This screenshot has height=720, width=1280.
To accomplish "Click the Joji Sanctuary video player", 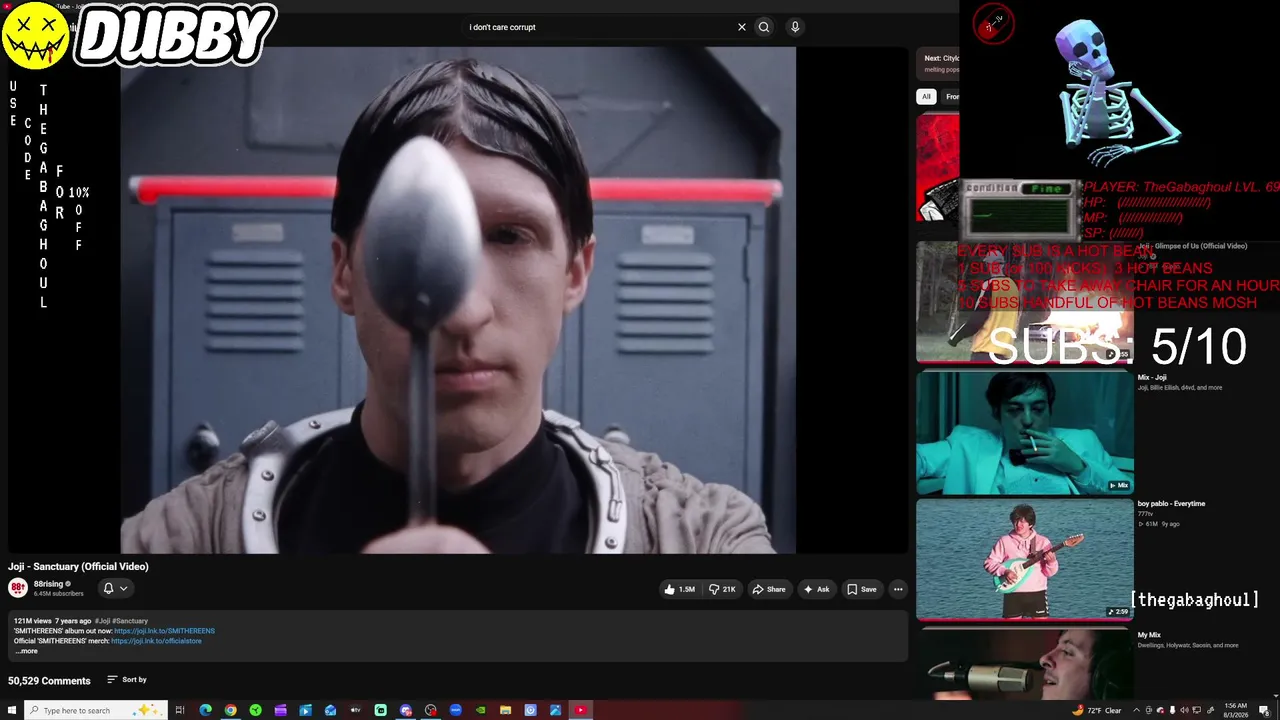I will tap(458, 300).
